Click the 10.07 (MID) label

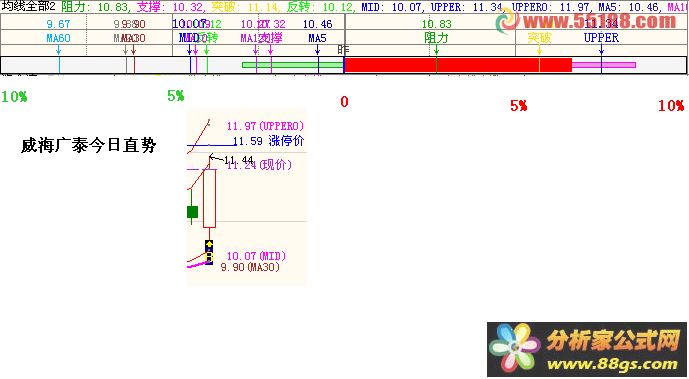tap(256, 256)
